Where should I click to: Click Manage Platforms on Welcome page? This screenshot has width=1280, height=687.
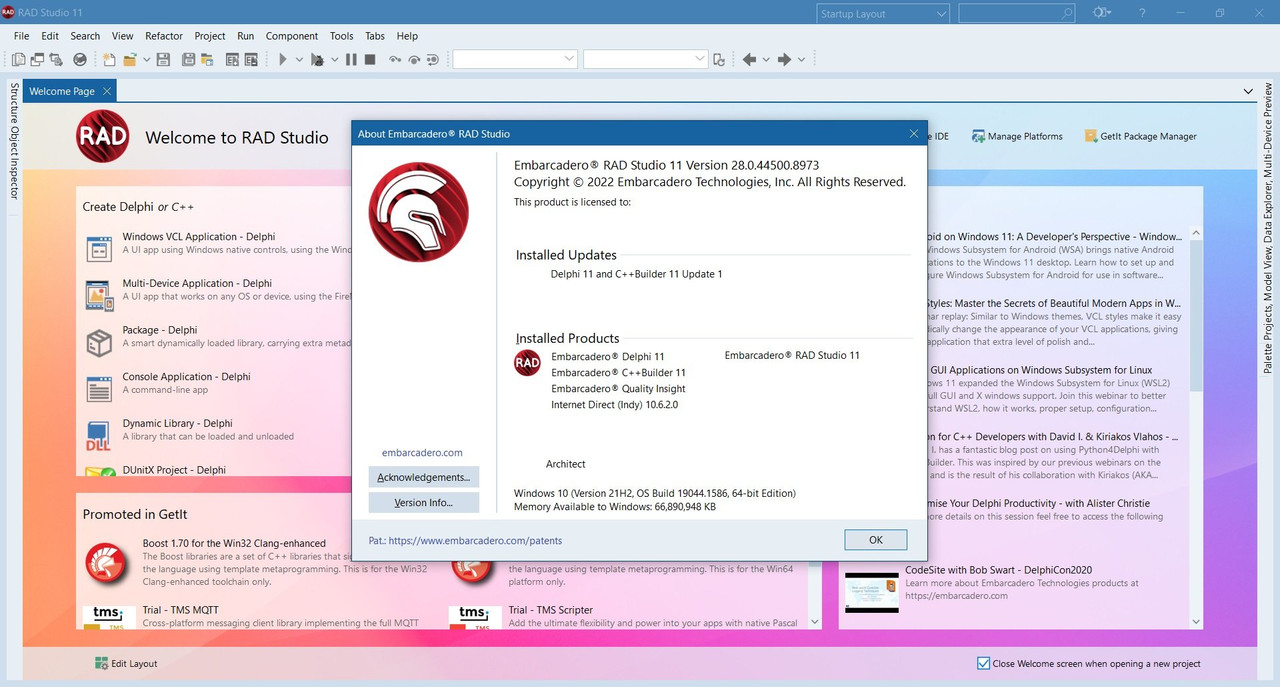click(x=1017, y=136)
